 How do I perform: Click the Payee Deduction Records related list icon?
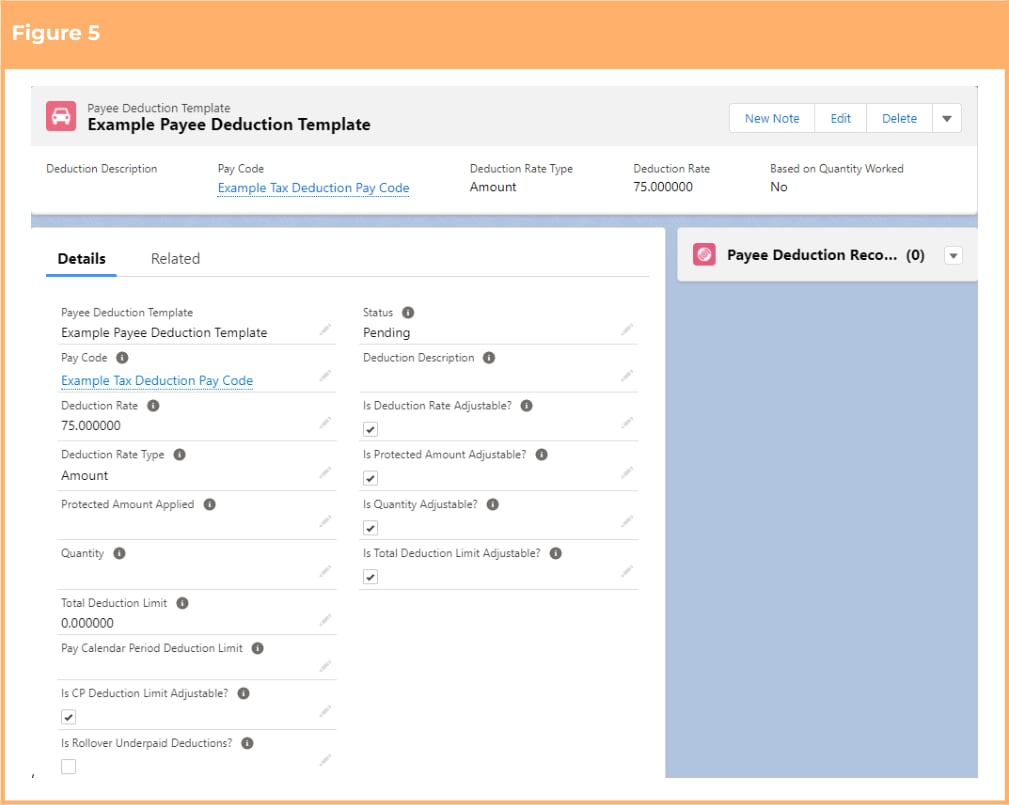(x=704, y=255)
